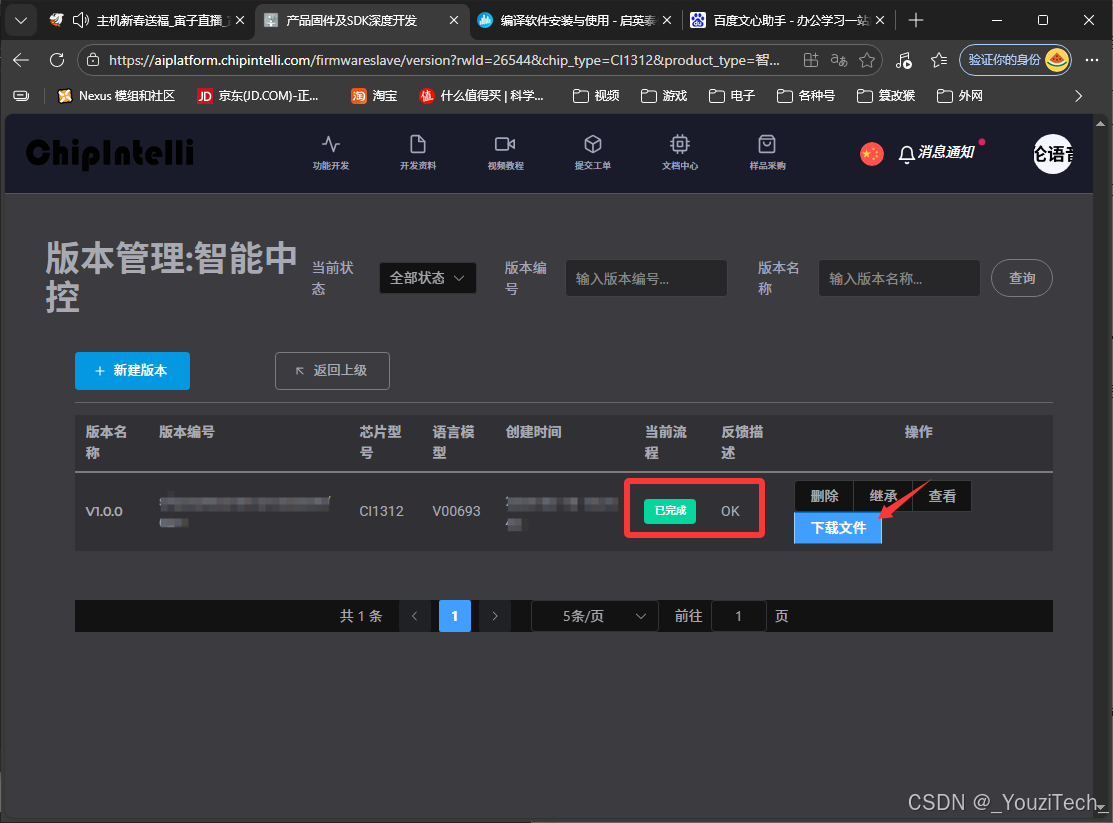Click the CI1312 chip model cell
1113x823 pixels.
pyautogui.click(x=381, y=511)
